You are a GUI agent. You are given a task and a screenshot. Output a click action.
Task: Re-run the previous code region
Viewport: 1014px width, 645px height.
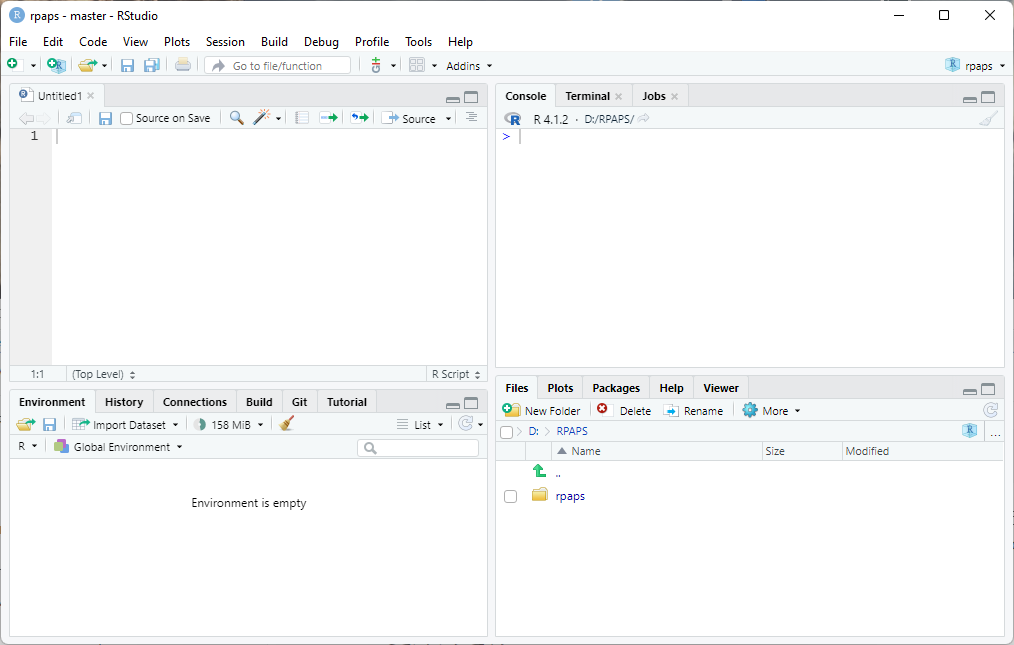(x=360, y=118)
